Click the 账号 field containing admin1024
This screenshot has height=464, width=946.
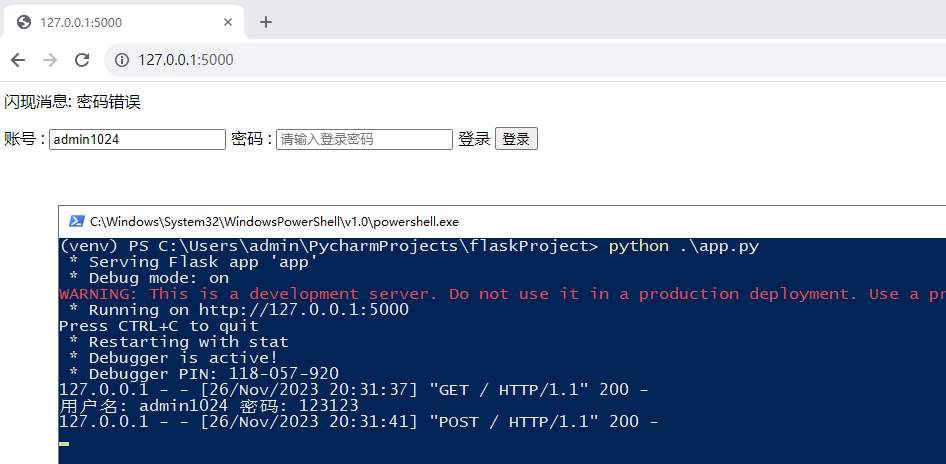(138, 140)
